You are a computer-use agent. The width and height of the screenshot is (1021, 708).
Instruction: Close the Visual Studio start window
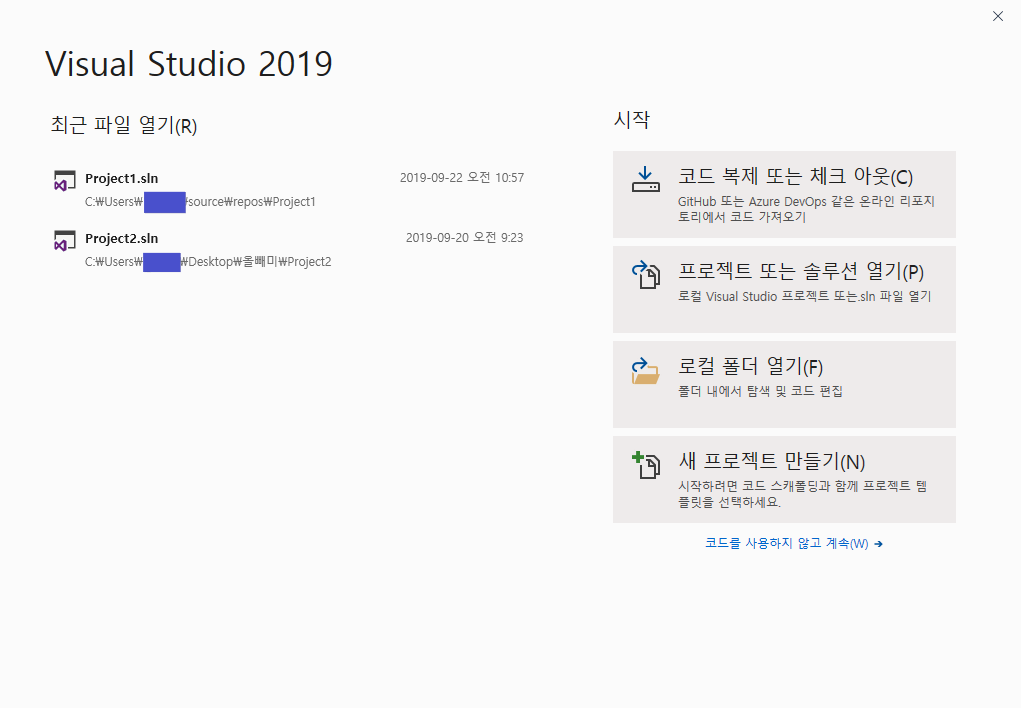[x=998, y=16]
